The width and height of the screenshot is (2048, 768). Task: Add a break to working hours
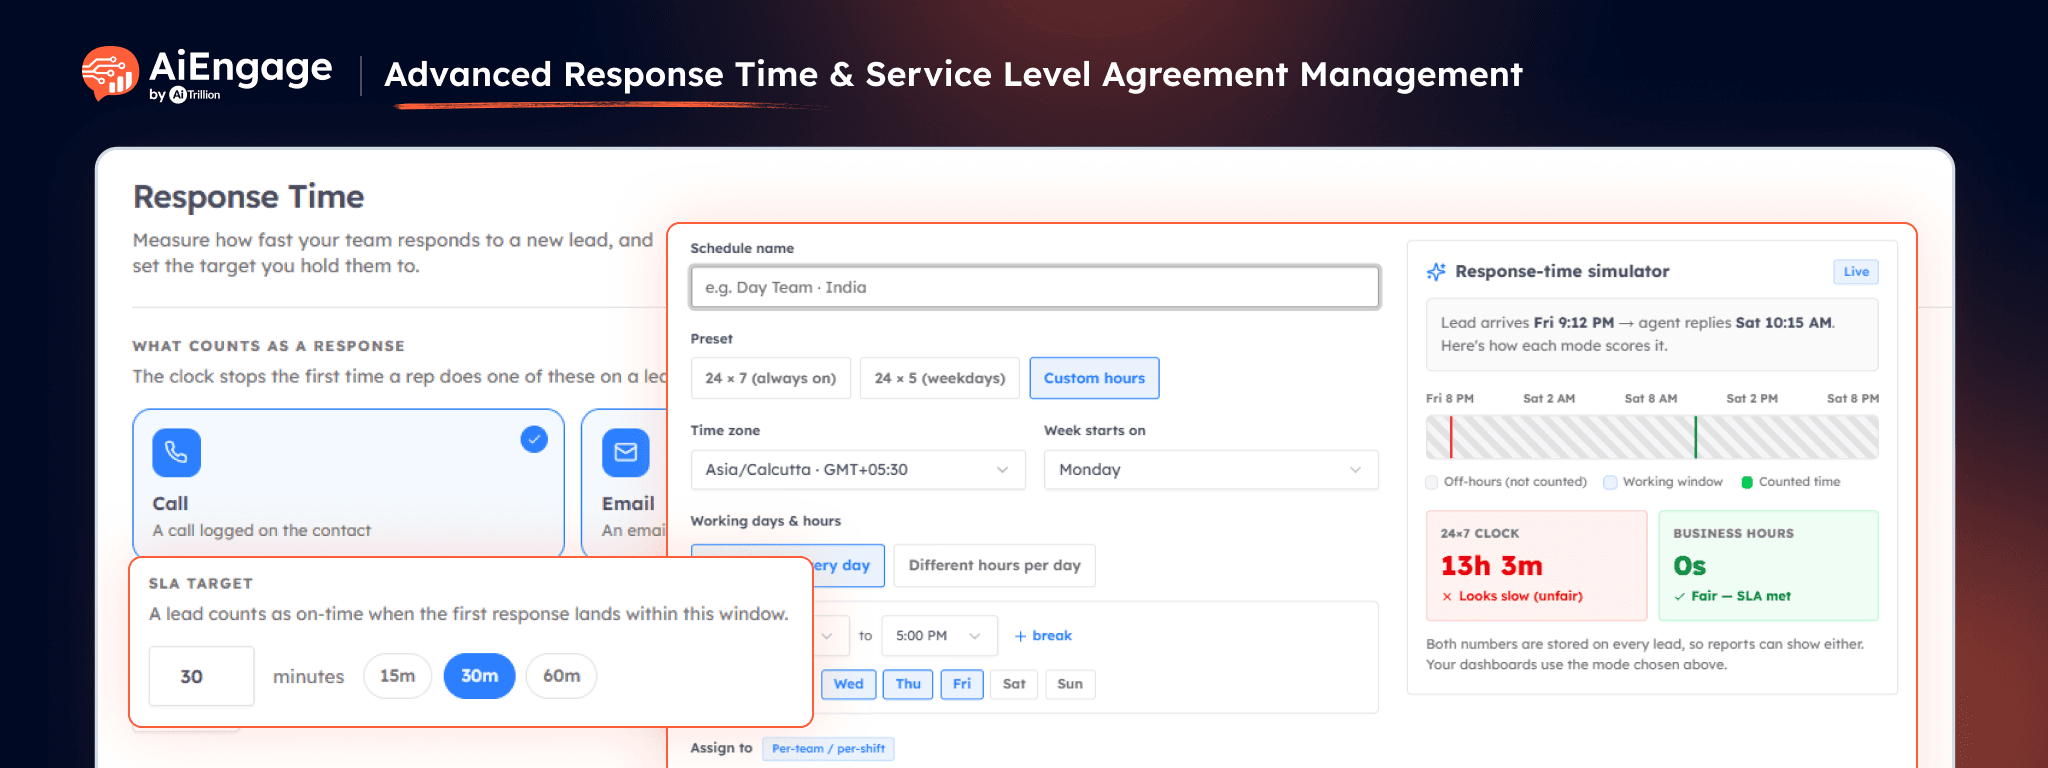[x=1043, y=636]
